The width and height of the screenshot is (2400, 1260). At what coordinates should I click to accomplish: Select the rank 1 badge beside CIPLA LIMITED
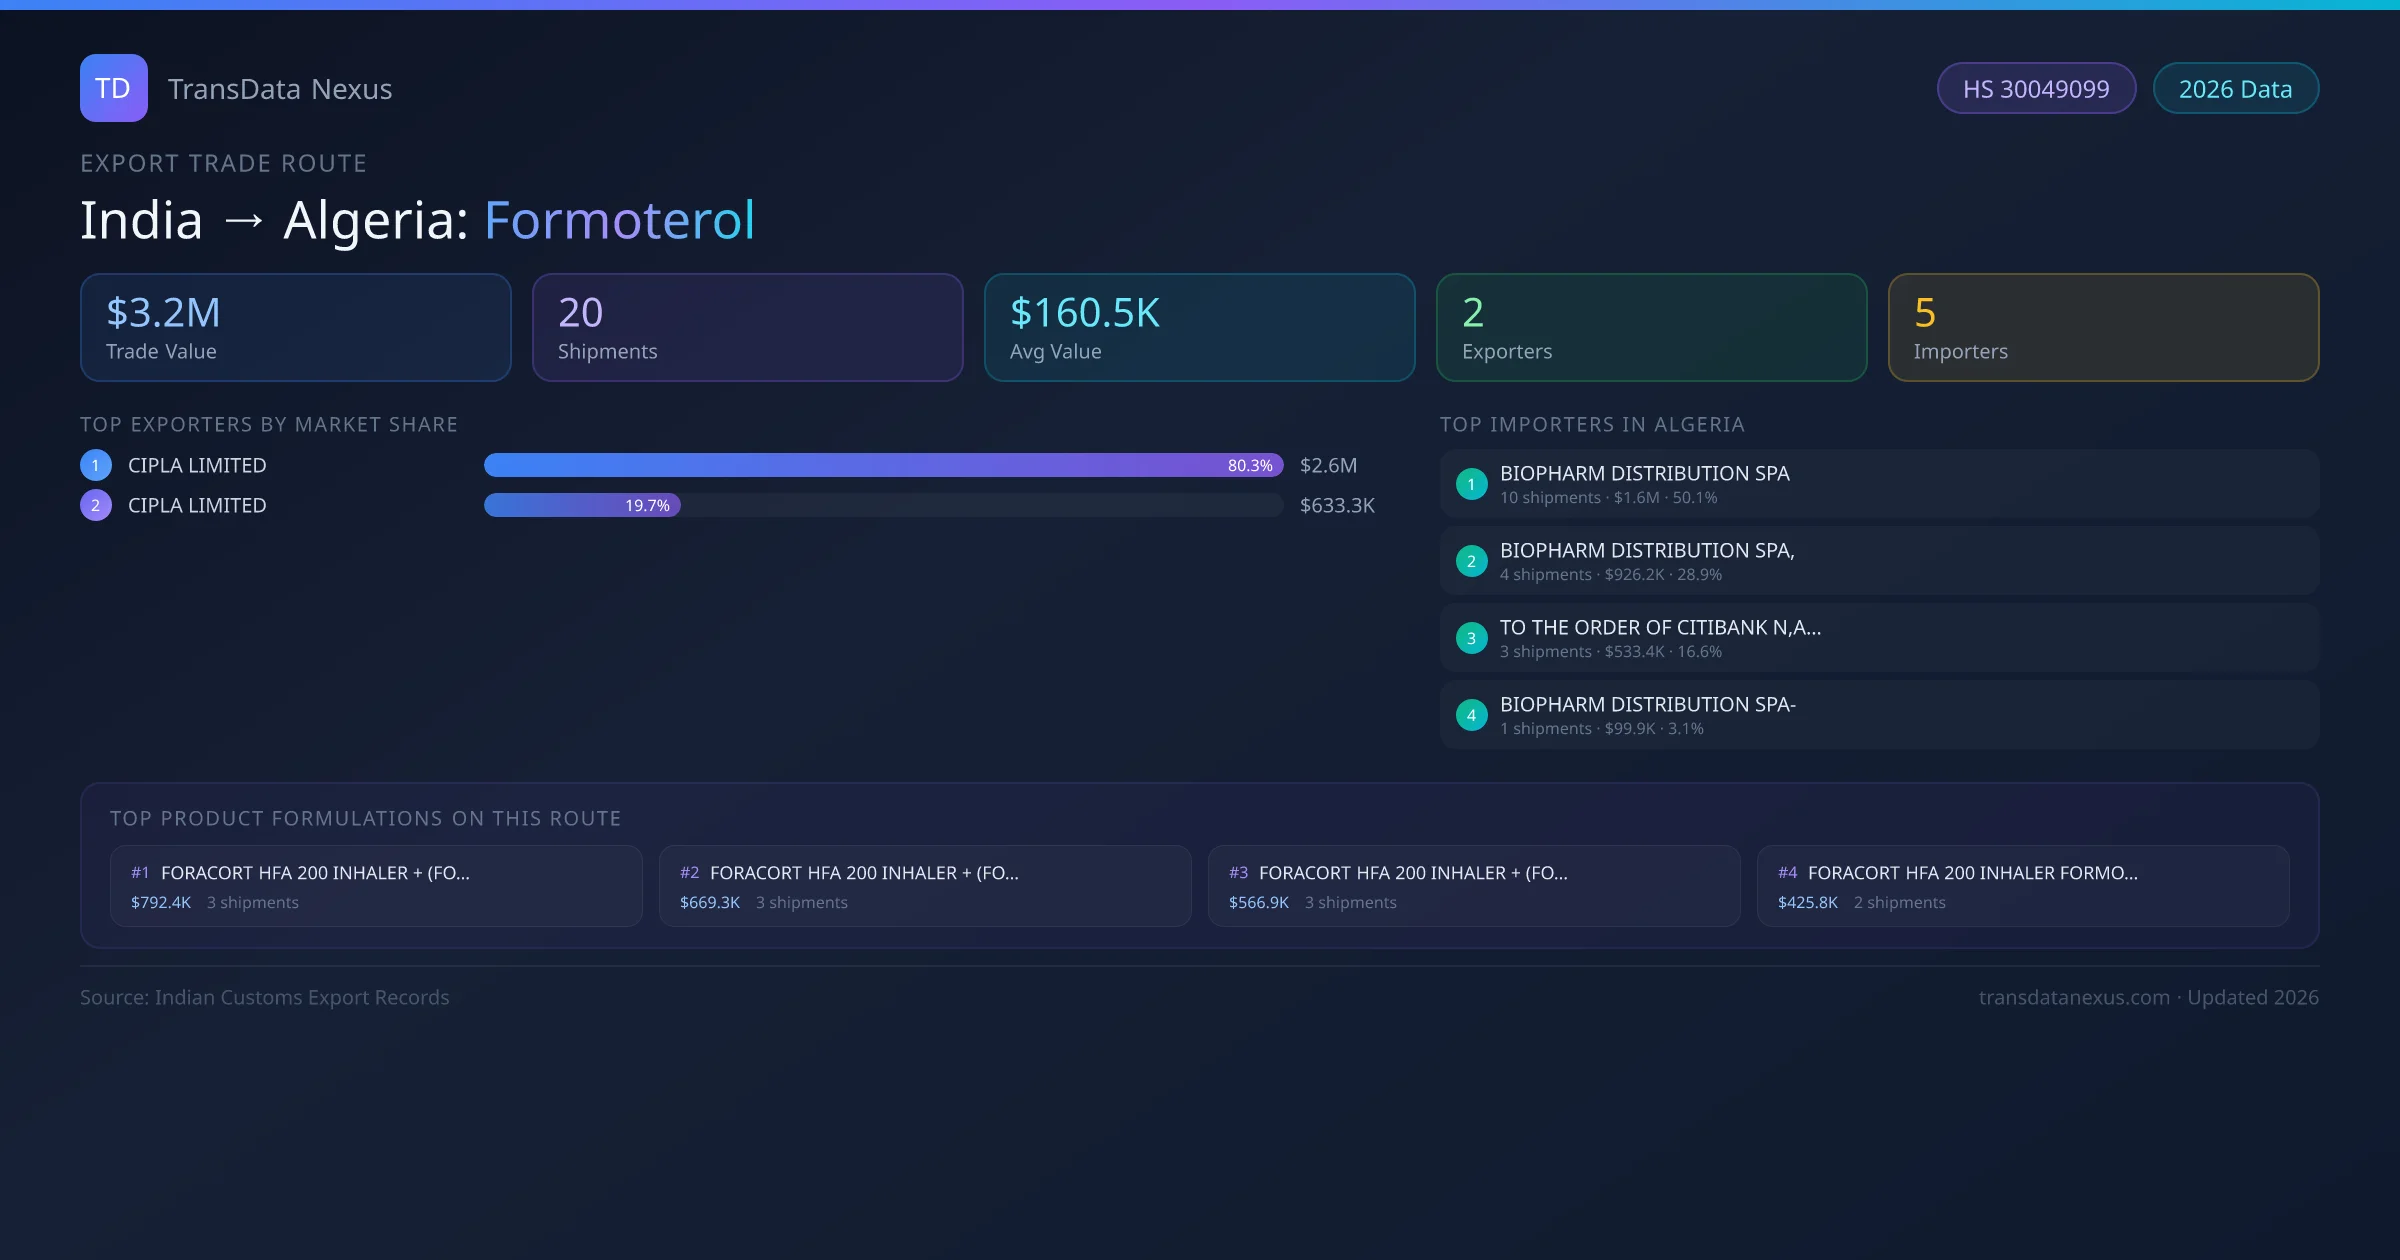pos(96,465)
